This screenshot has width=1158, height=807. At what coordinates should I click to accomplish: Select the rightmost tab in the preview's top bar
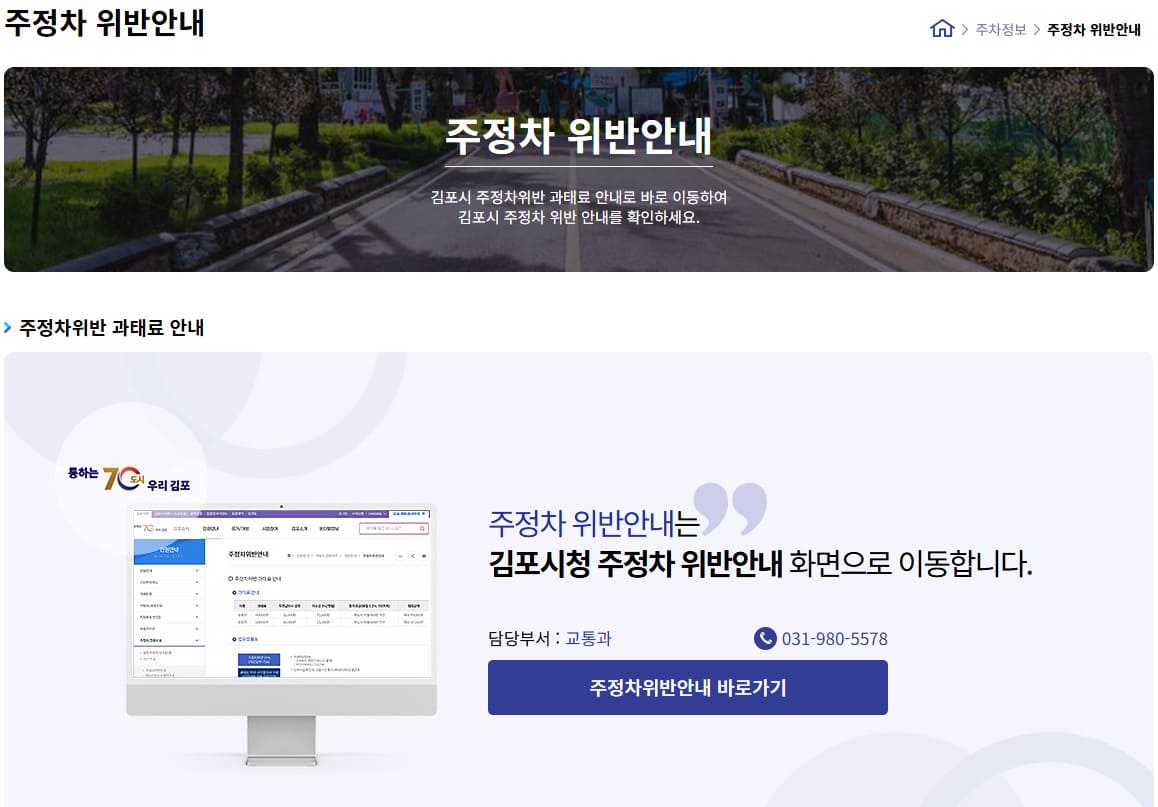408,514
